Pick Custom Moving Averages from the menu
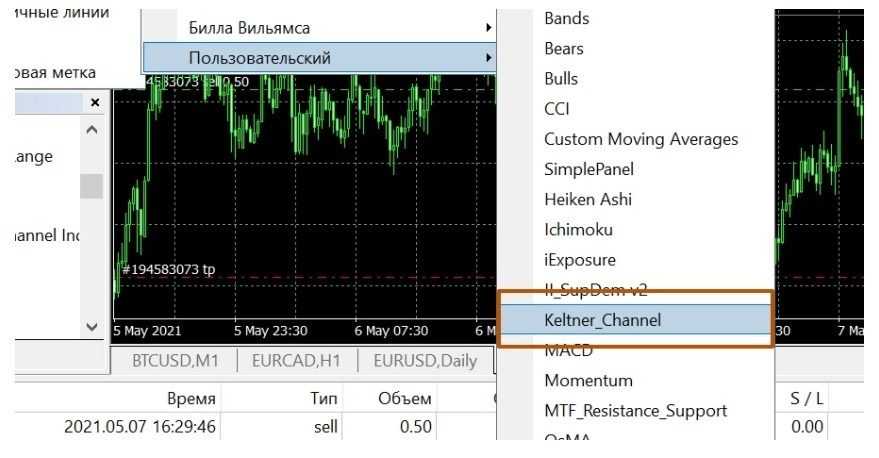The height and width of the screenshot is (458, 879). click(640, 139)
